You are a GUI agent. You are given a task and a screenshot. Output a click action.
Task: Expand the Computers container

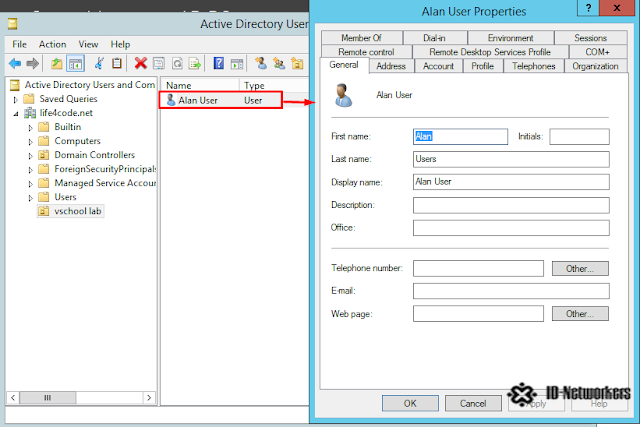pyautogui.click(x=30, y=142)
